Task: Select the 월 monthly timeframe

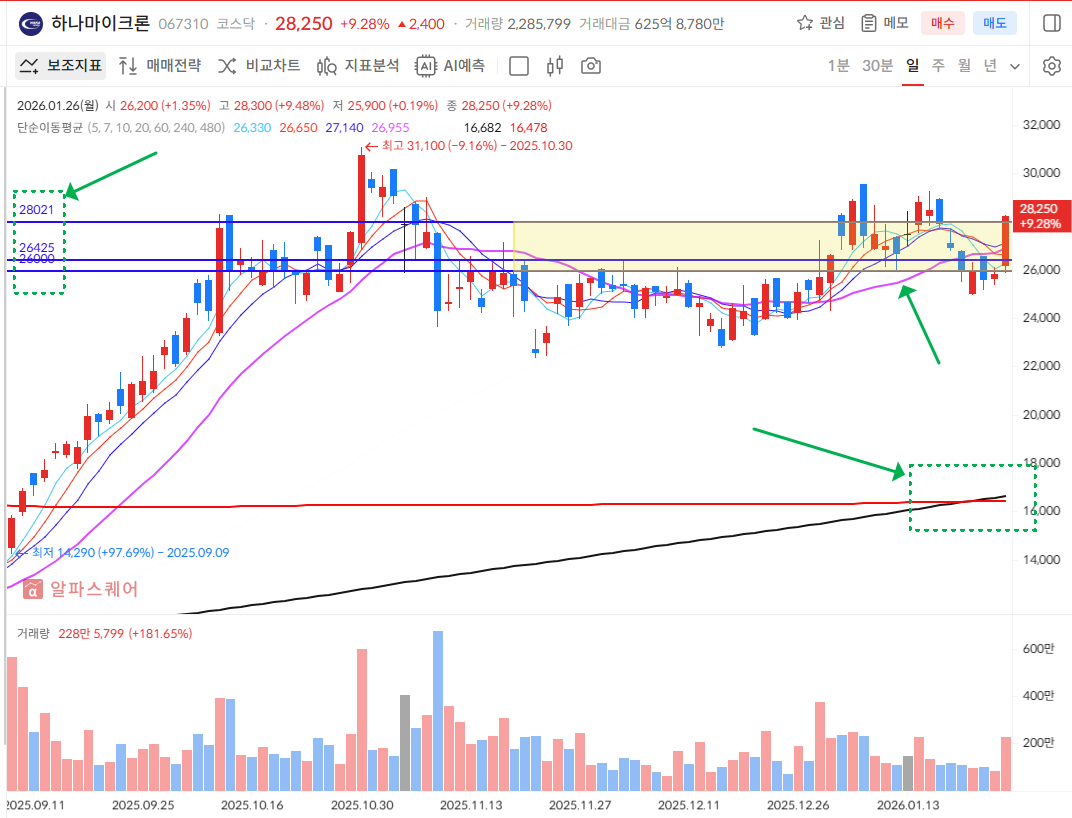Action: point(964,66)
